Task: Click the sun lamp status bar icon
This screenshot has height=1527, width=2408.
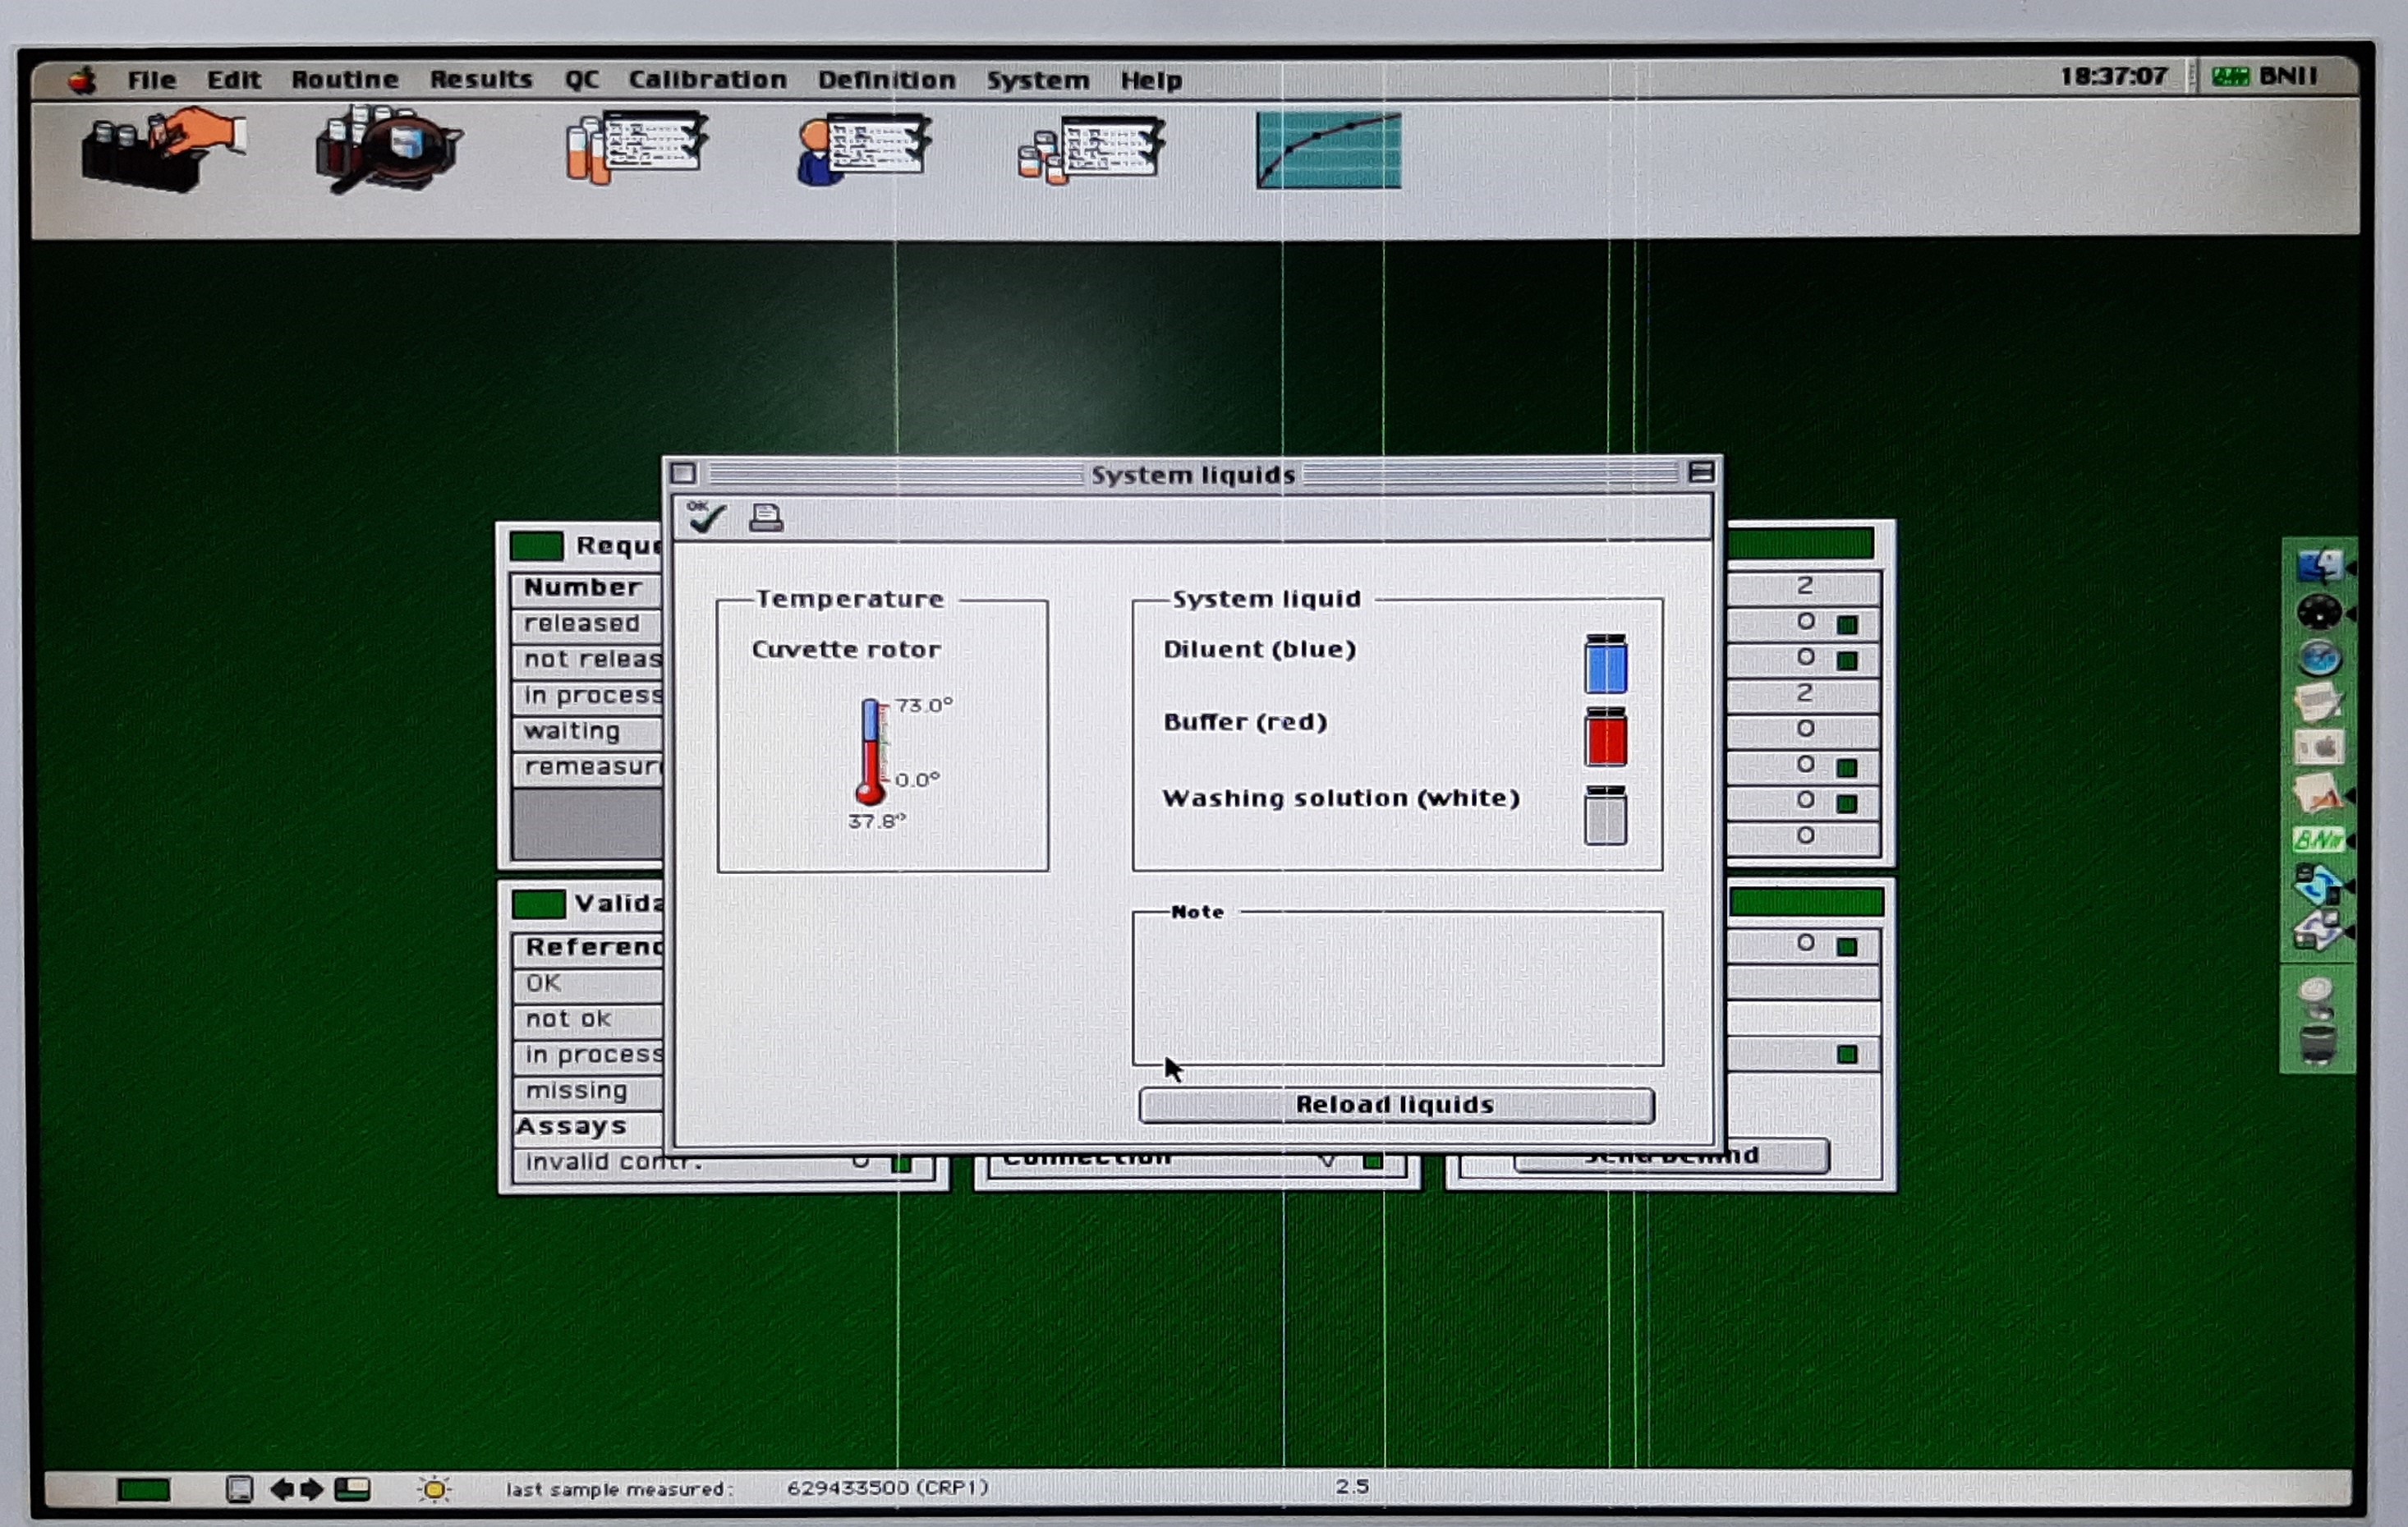Action: tap(434, 1489)
